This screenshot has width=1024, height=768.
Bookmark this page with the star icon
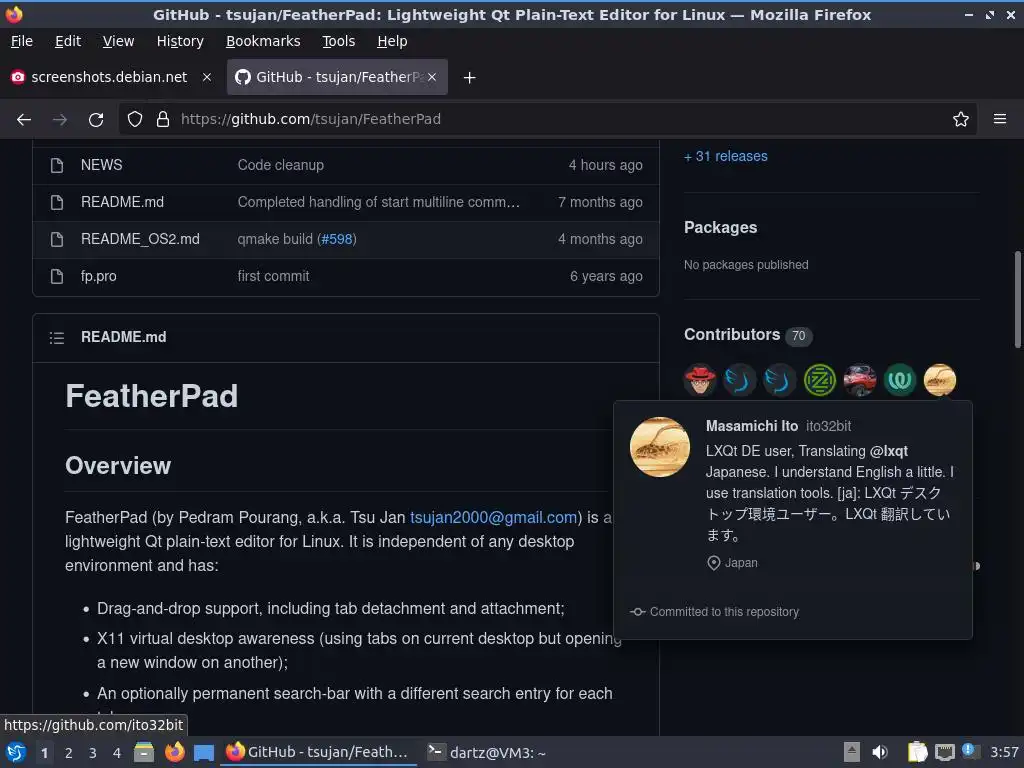[960, 119]
